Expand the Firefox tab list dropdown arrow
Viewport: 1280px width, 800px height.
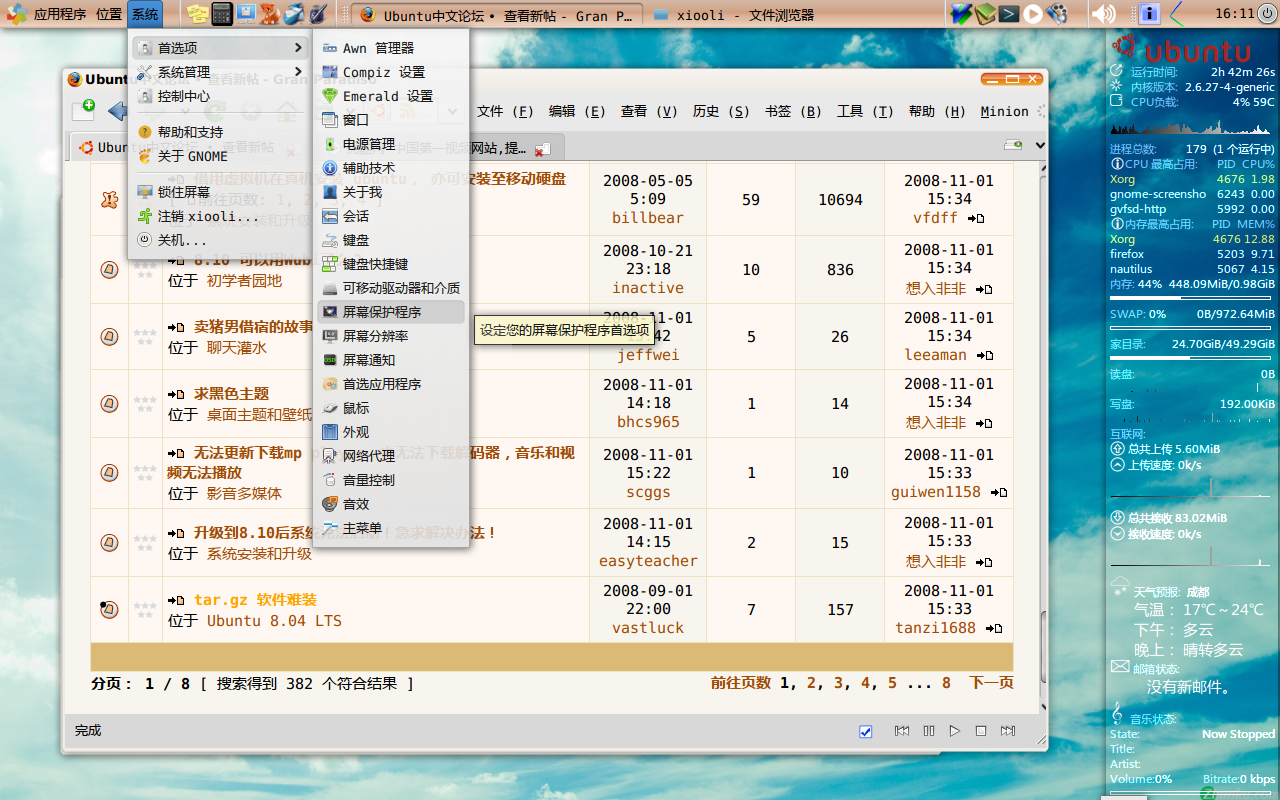[1040, 146]
